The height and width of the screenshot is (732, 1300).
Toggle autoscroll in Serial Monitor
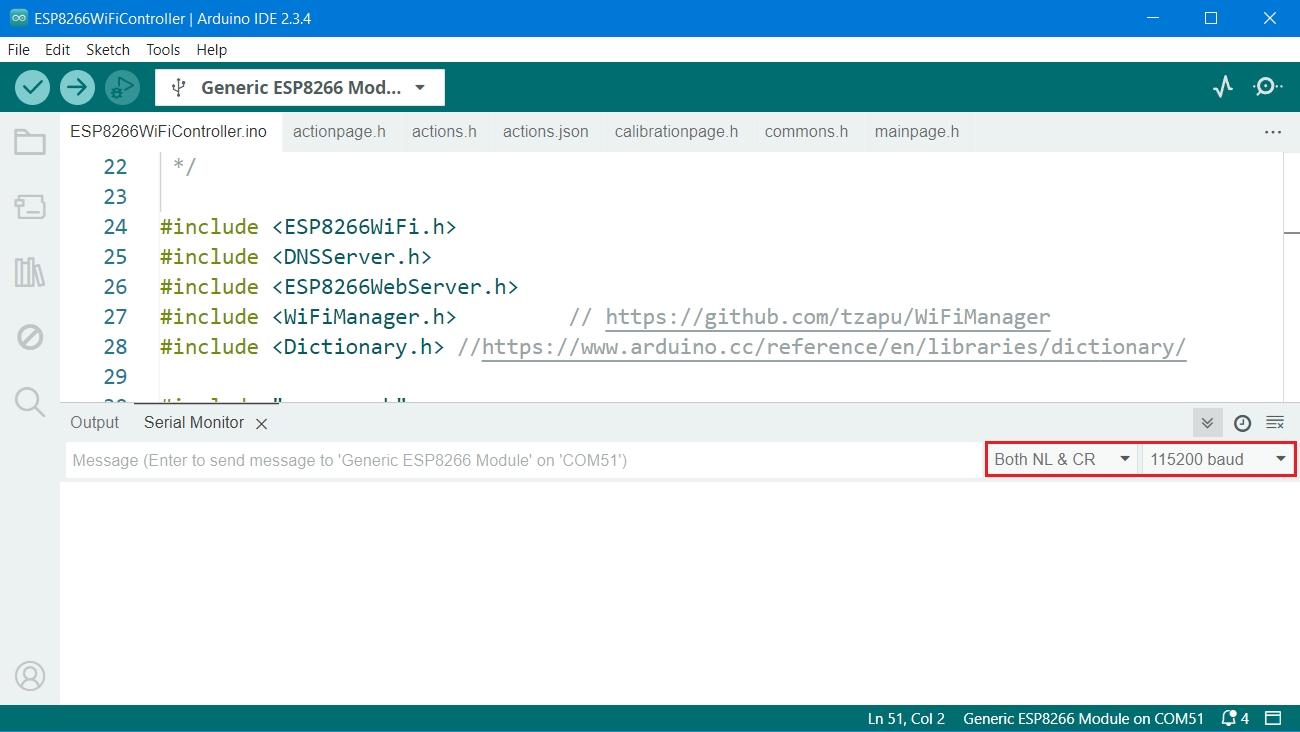point(1207,423)
